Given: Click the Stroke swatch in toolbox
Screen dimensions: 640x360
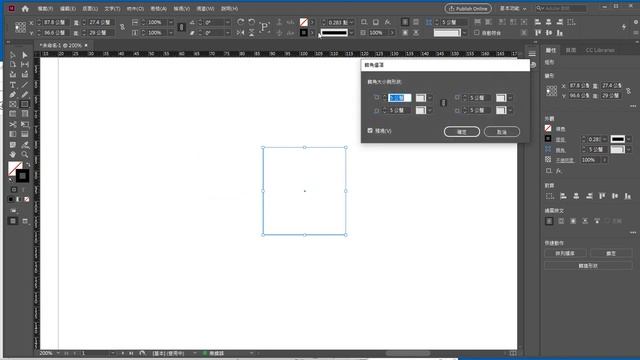Looking at the screenshot, I should click(x=22, y=176).
